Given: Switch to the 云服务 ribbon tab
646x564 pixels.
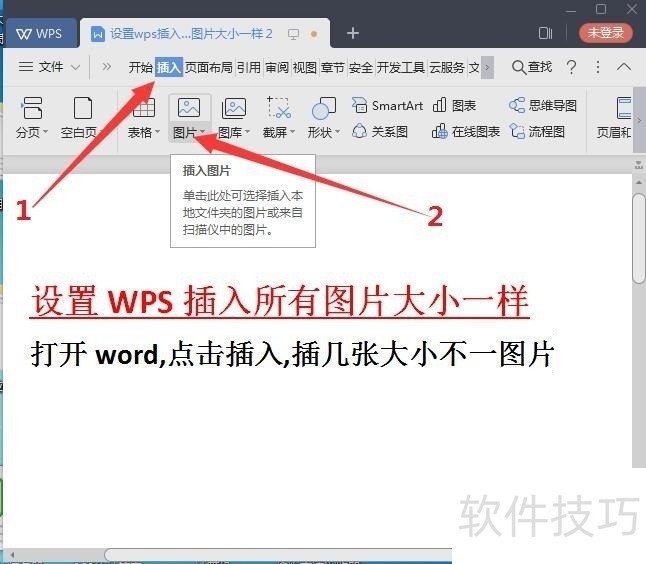Looking at the screenshot, I should click(x=447, y=67).
